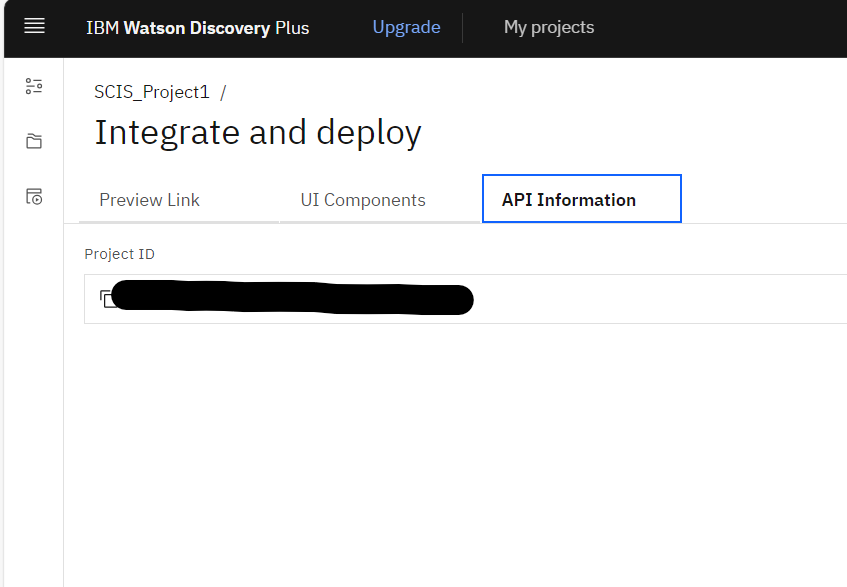Go to My projects
The image size is (847, 587).
pos(548,27)
